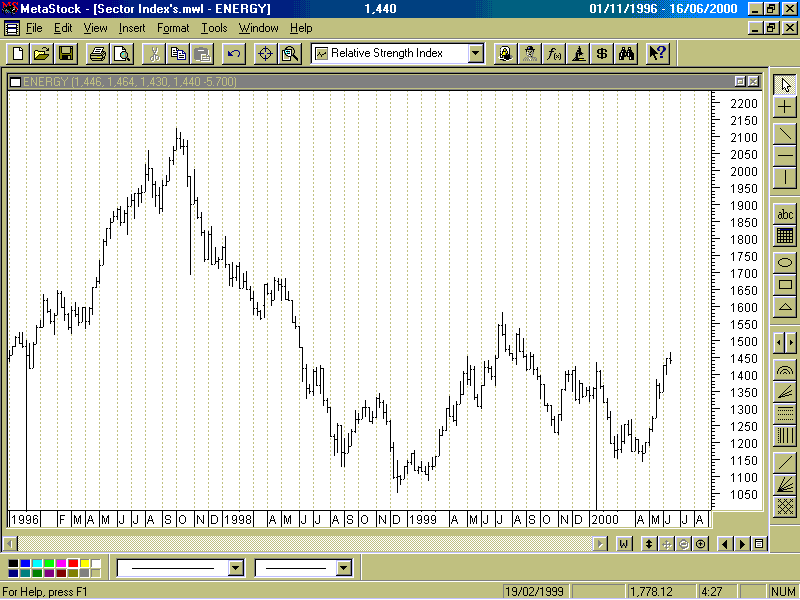Undo the last action

point(234,54)
